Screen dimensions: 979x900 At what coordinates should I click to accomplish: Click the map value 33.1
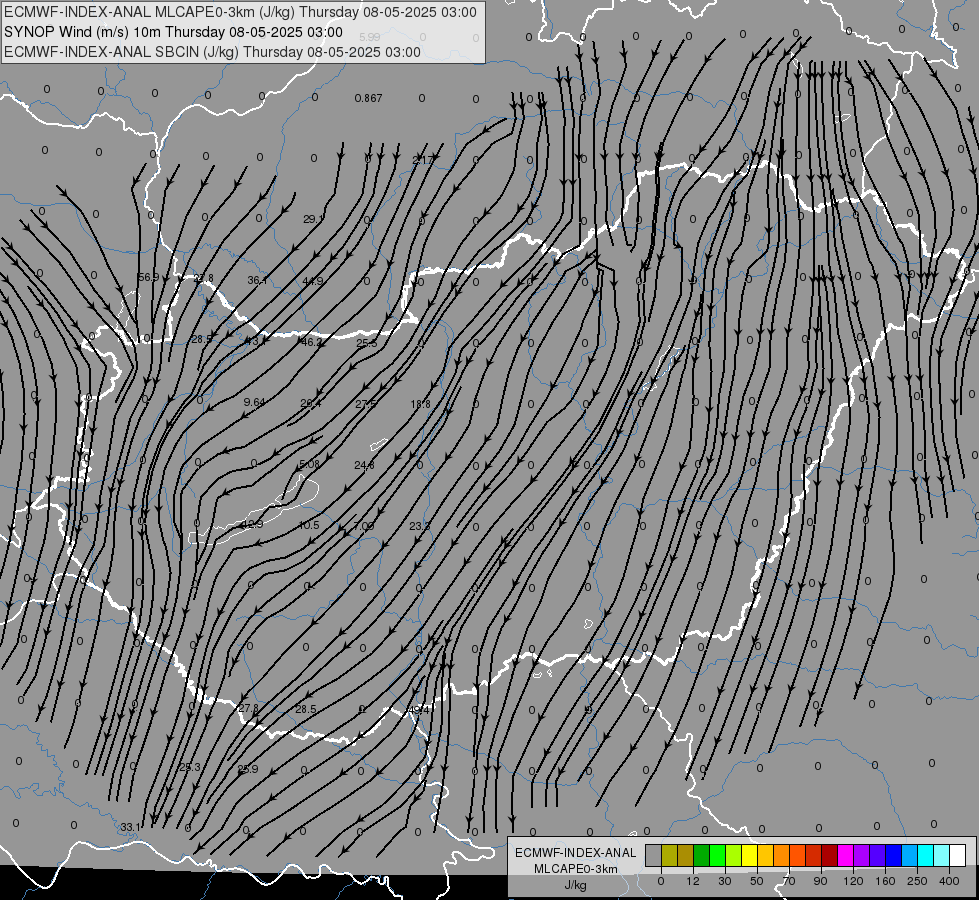click(130, 827)
